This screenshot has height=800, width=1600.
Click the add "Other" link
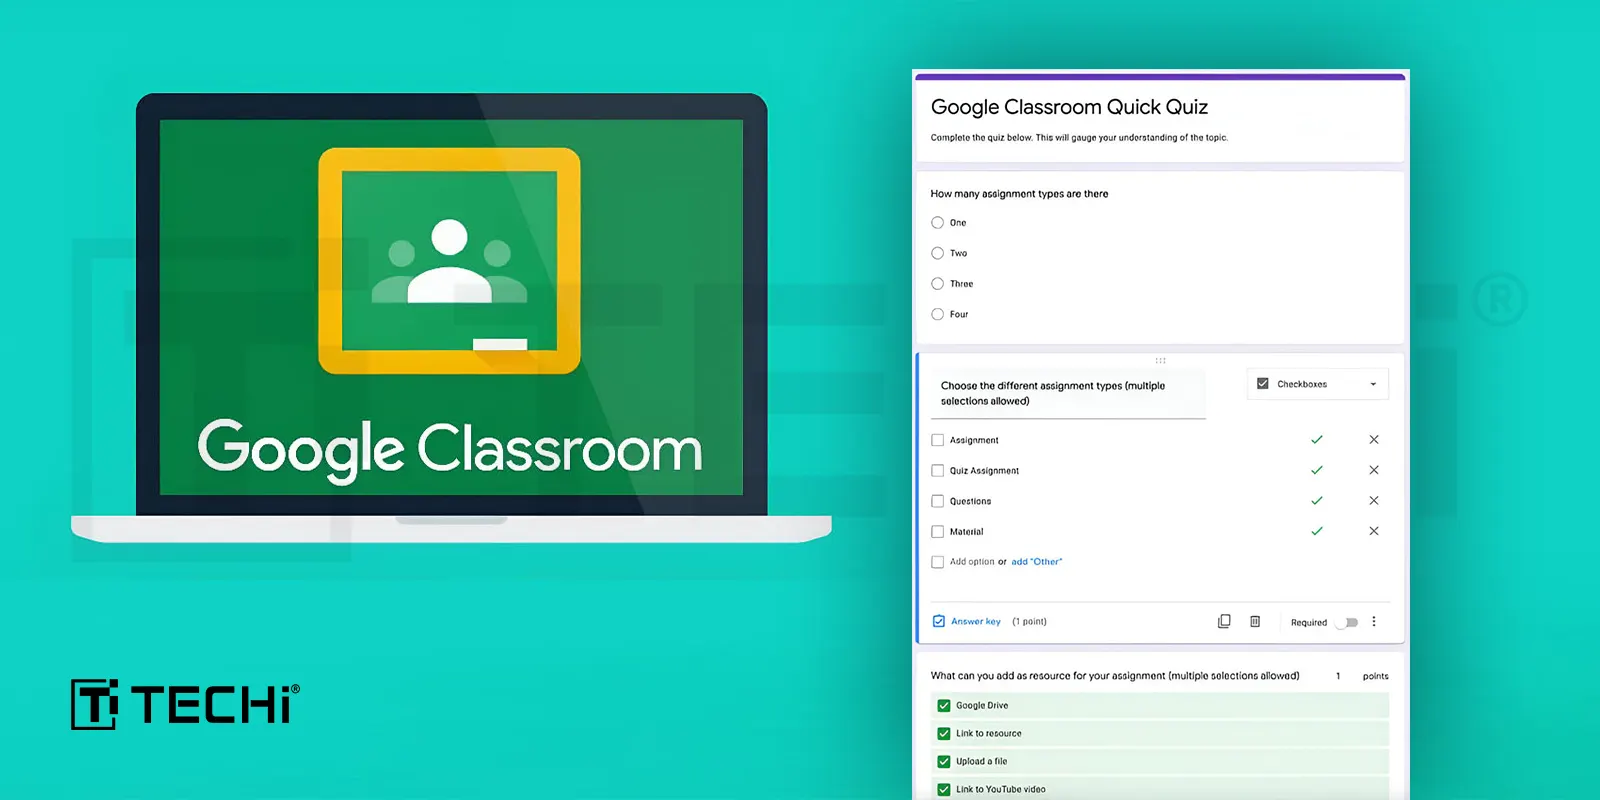tap(1036, 562)
